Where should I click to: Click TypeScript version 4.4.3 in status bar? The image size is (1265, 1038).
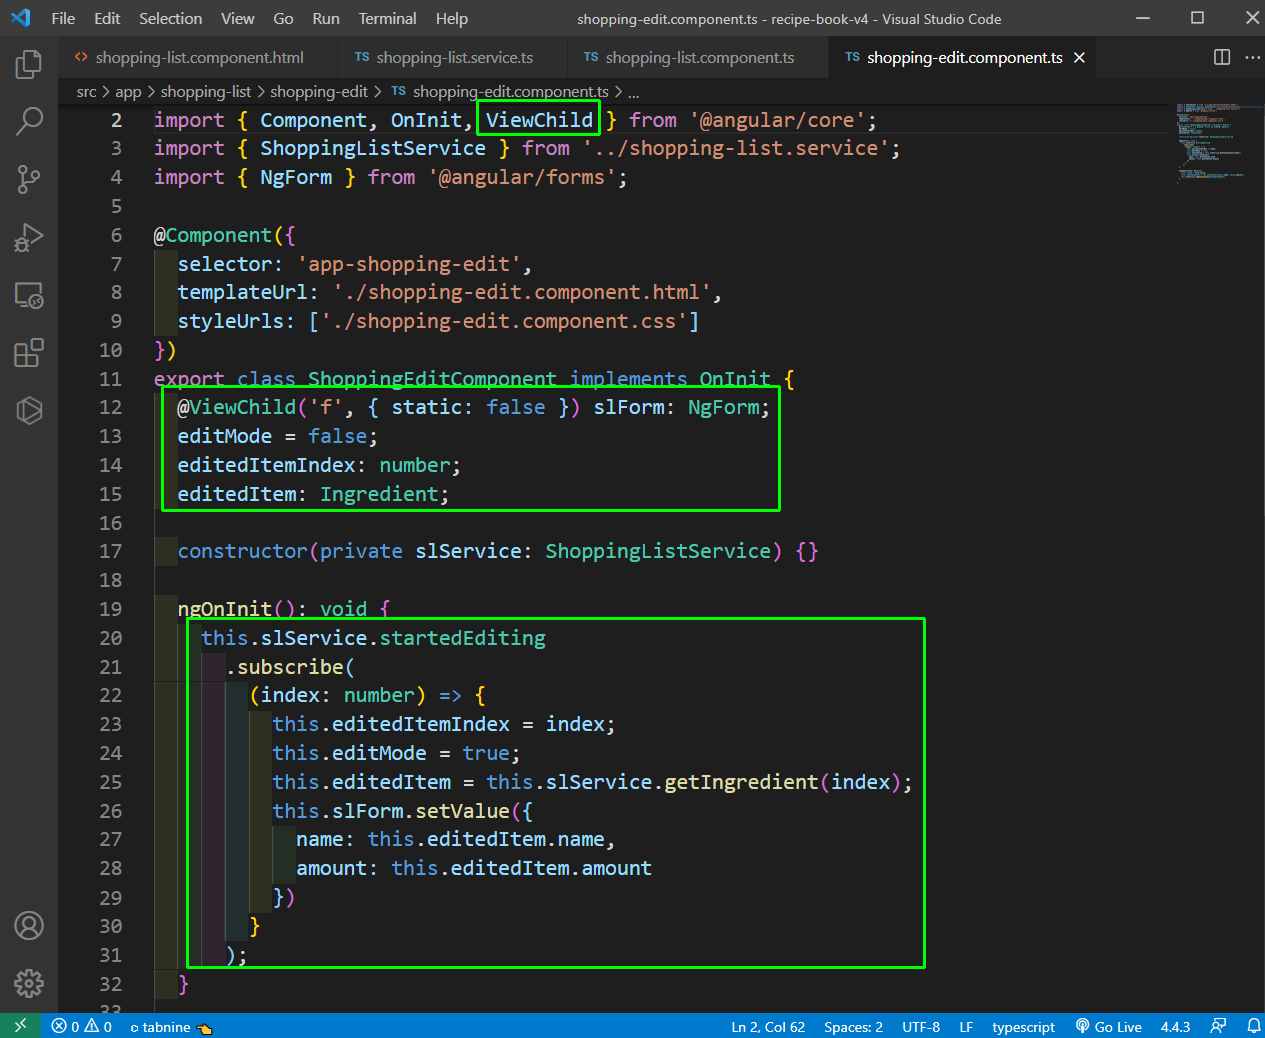point(1175,1026)
